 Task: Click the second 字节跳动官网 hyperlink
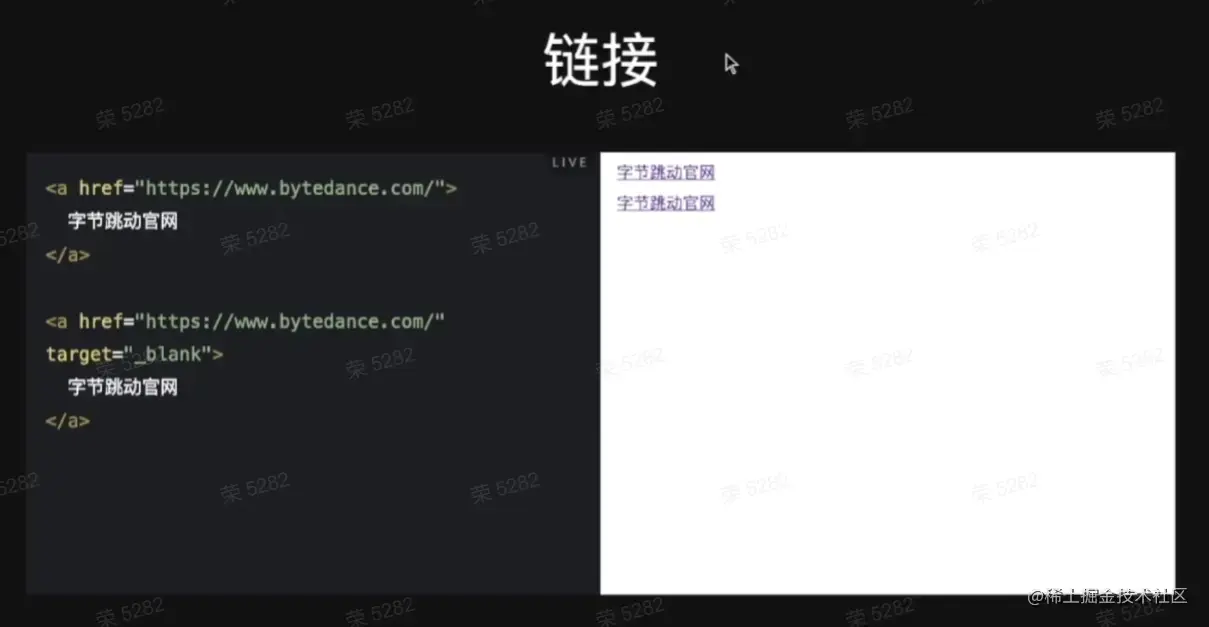click(x=663, y=203)
